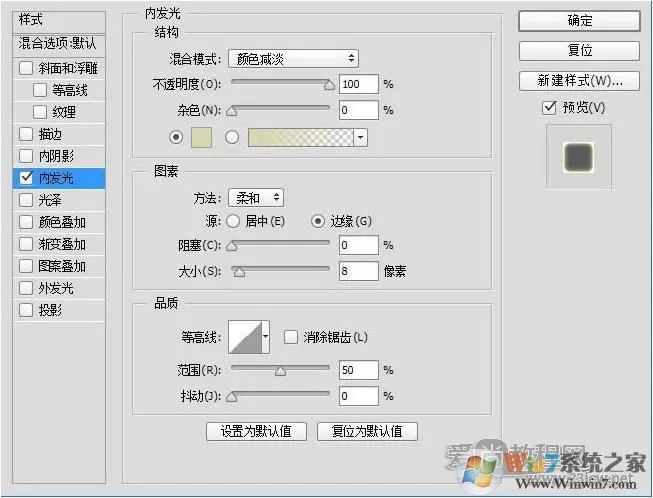Viewport: 653px width, 498px height.
Task: Open the 光泽 settings entry
Action: [50, 200]
